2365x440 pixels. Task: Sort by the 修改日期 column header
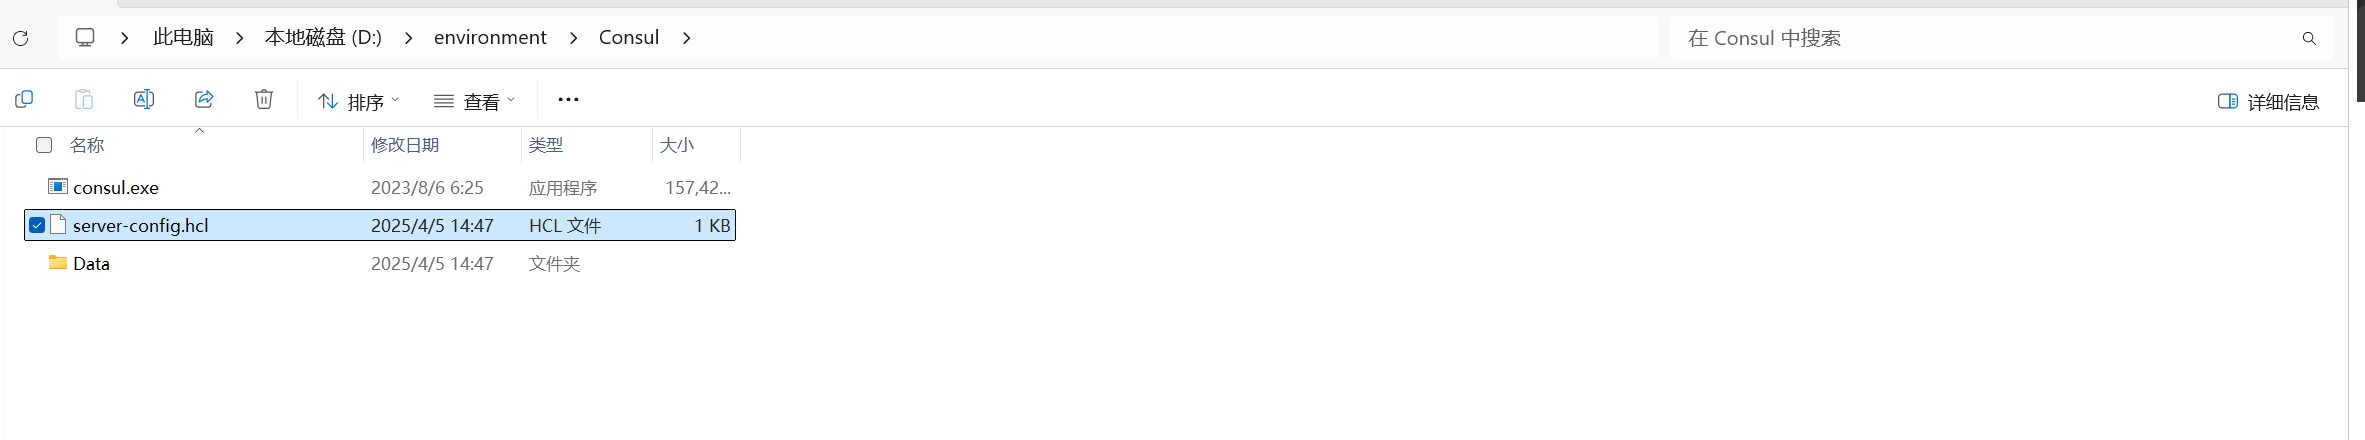click(x=405, y=145)
